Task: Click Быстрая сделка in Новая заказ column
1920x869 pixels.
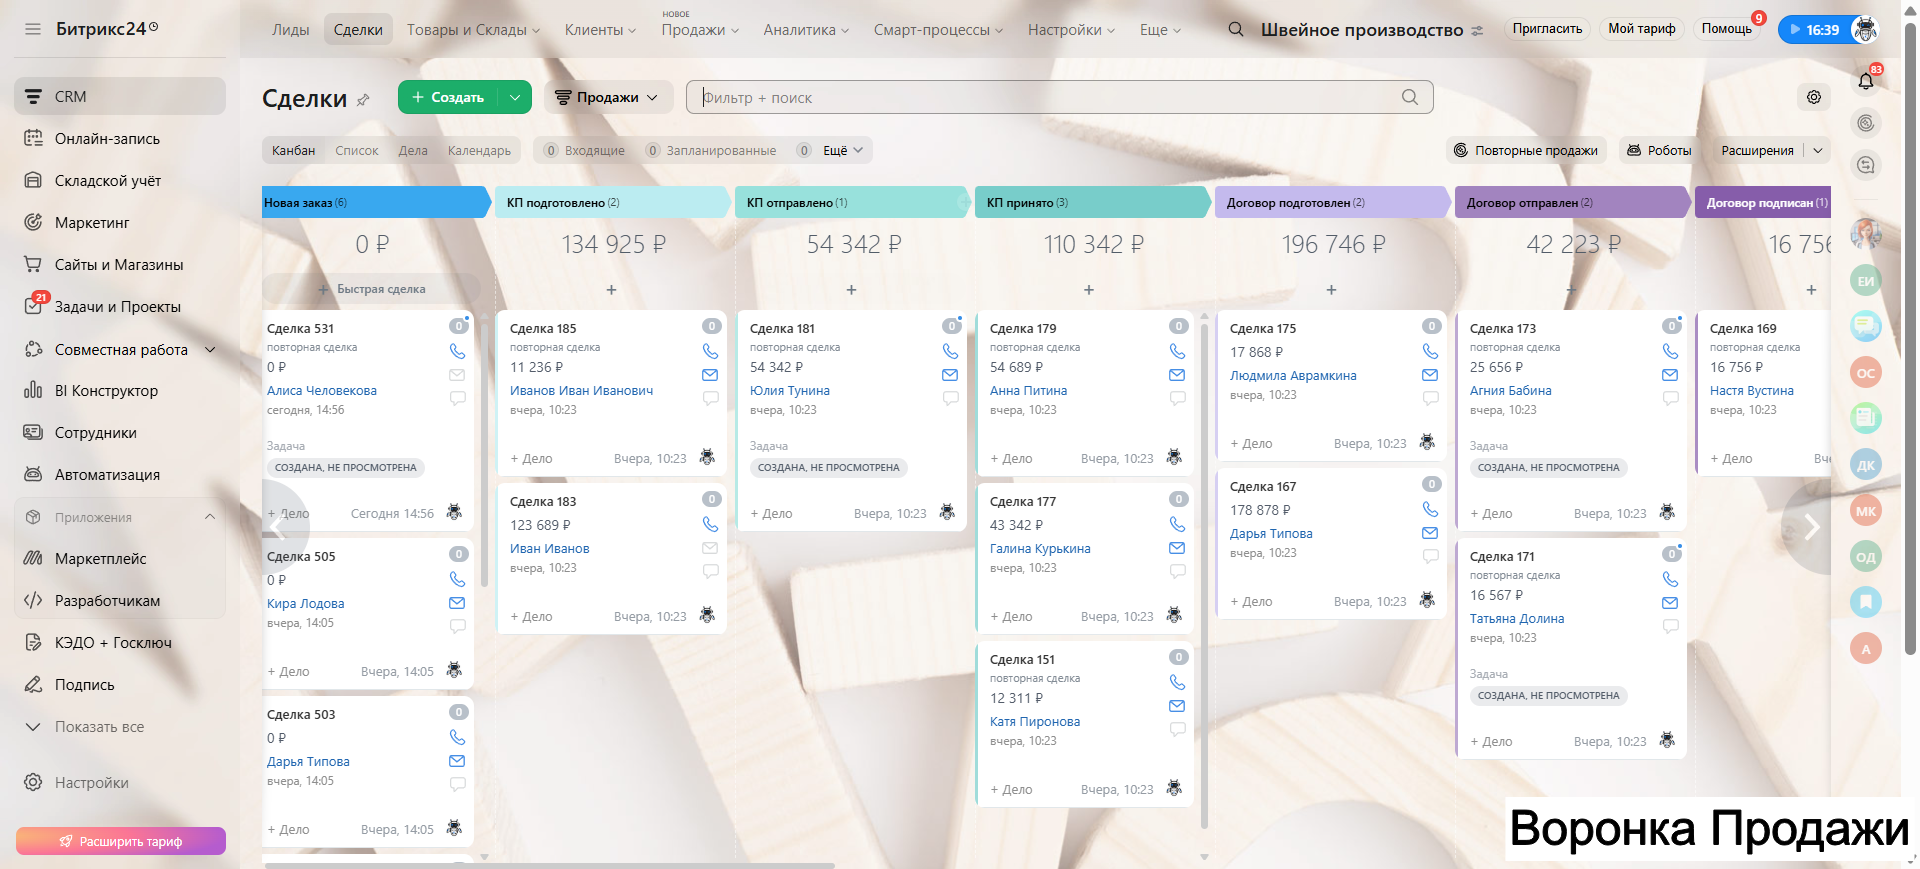Action: tap(371, 289)
